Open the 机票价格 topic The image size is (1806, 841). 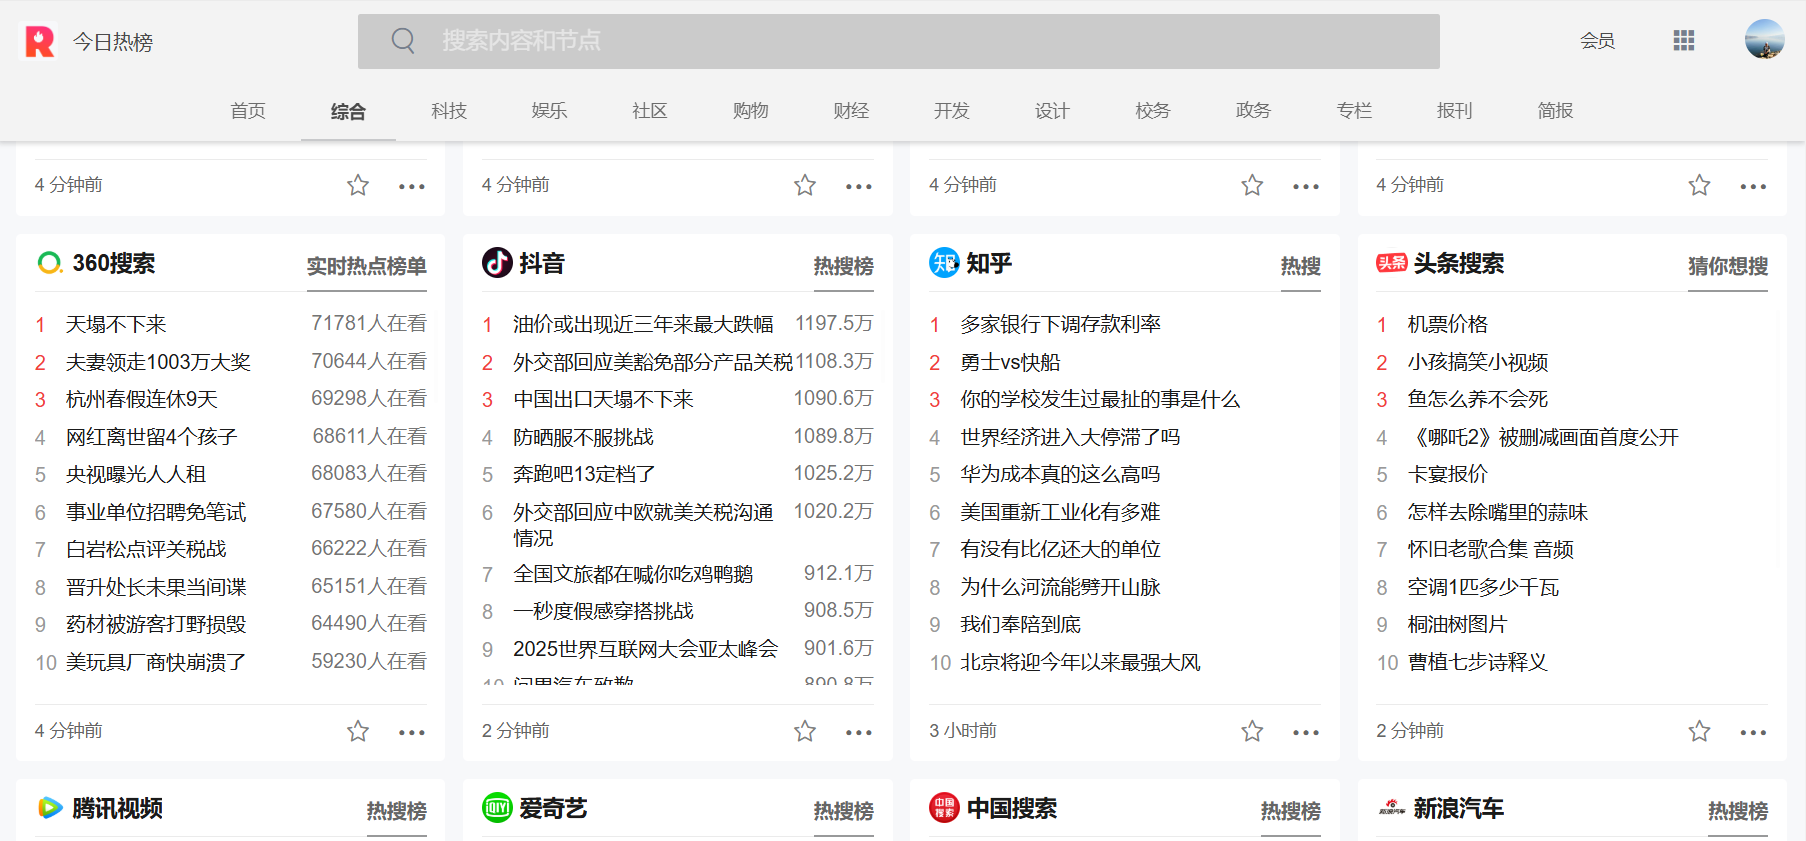(x=1447, y=324)
